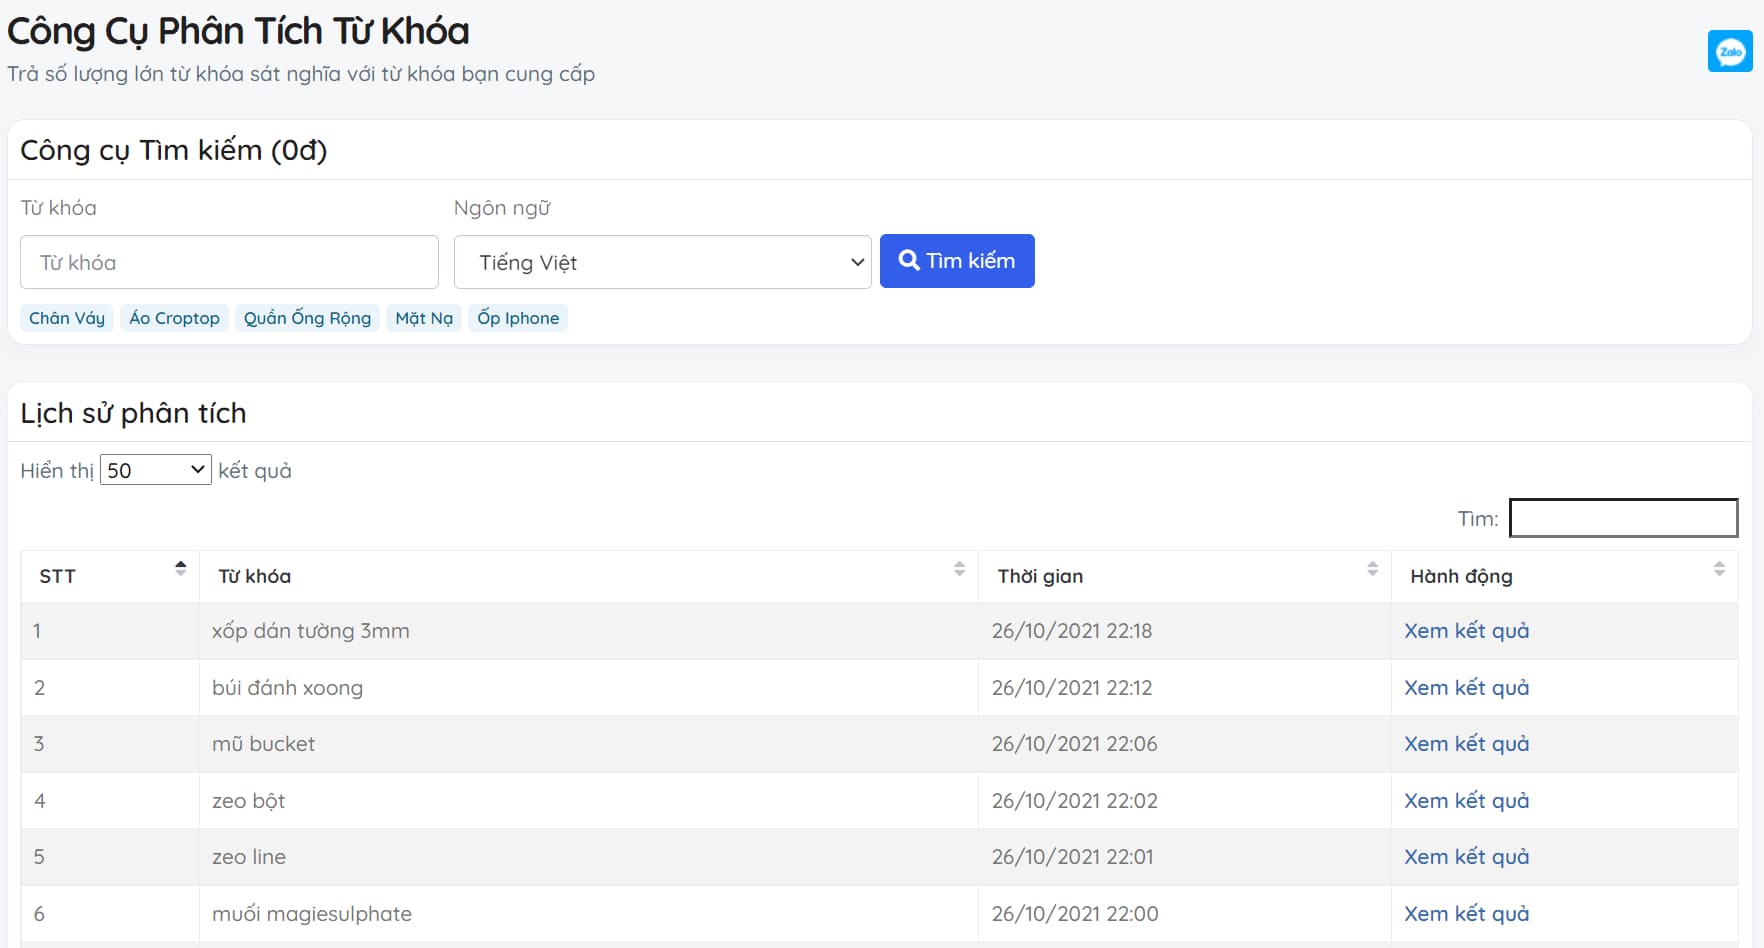Pick the Quần Ống Rộng suggestion tag
This screenshot has height=948, width=1764.
click(x=307, y=318)
